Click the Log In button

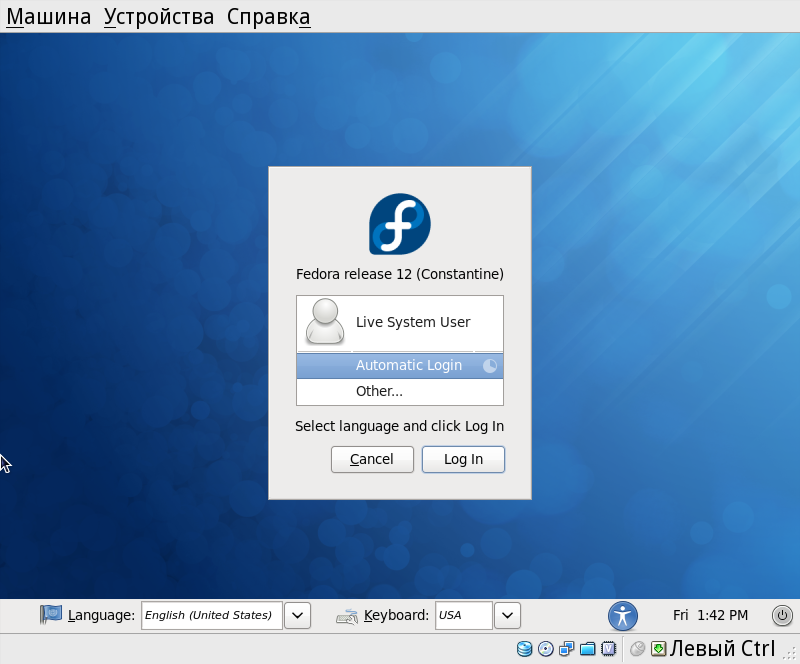click(x=463, y=459)
